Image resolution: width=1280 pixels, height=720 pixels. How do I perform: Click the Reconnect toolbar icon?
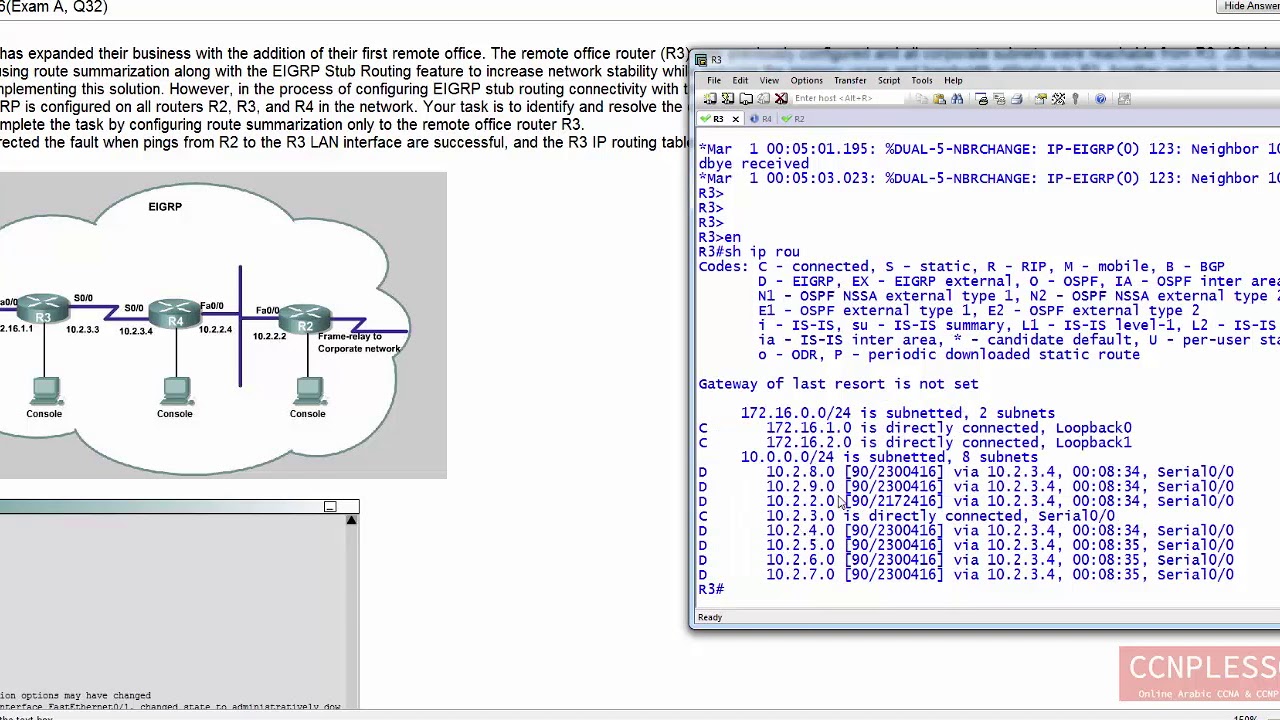(763, 98)
